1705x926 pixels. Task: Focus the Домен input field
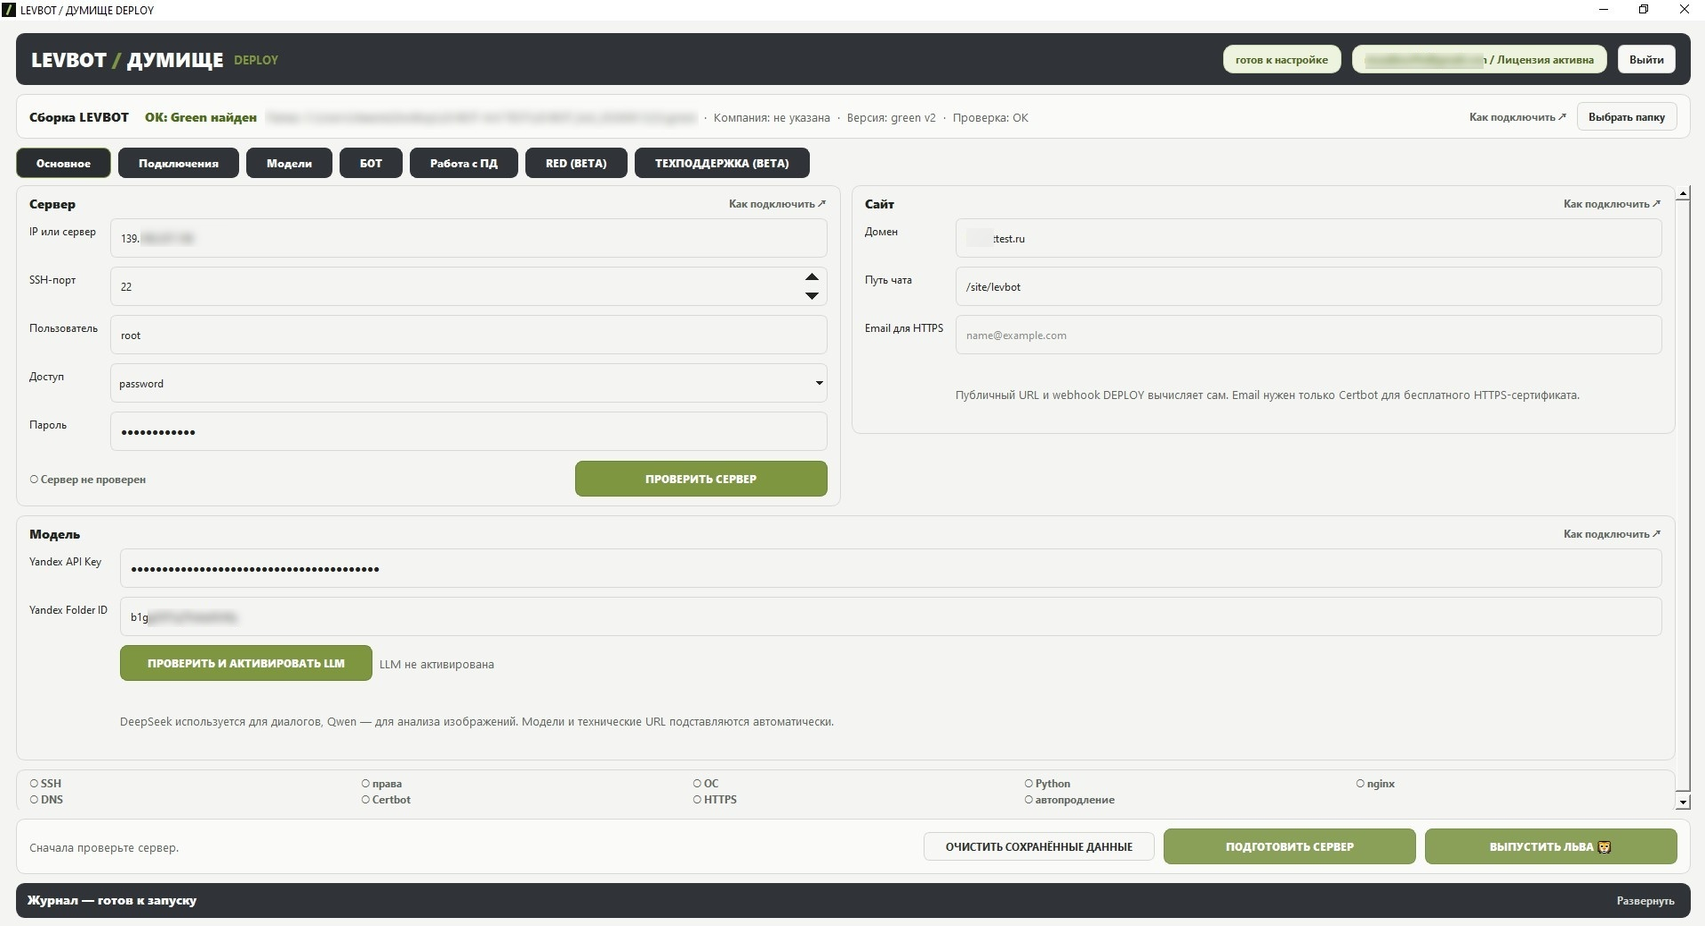point(1308,238)
